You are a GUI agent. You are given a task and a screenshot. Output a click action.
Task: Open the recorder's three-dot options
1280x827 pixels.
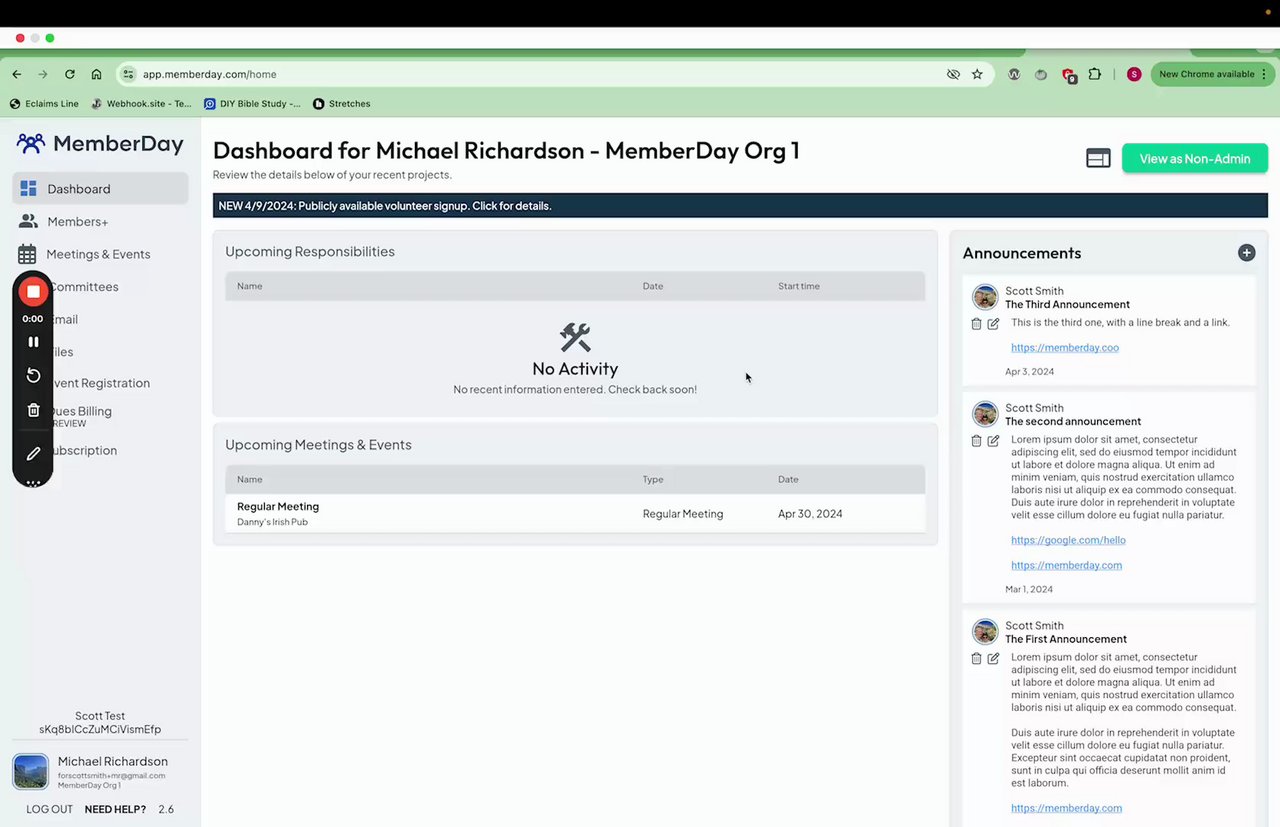[x=33, y=483]
